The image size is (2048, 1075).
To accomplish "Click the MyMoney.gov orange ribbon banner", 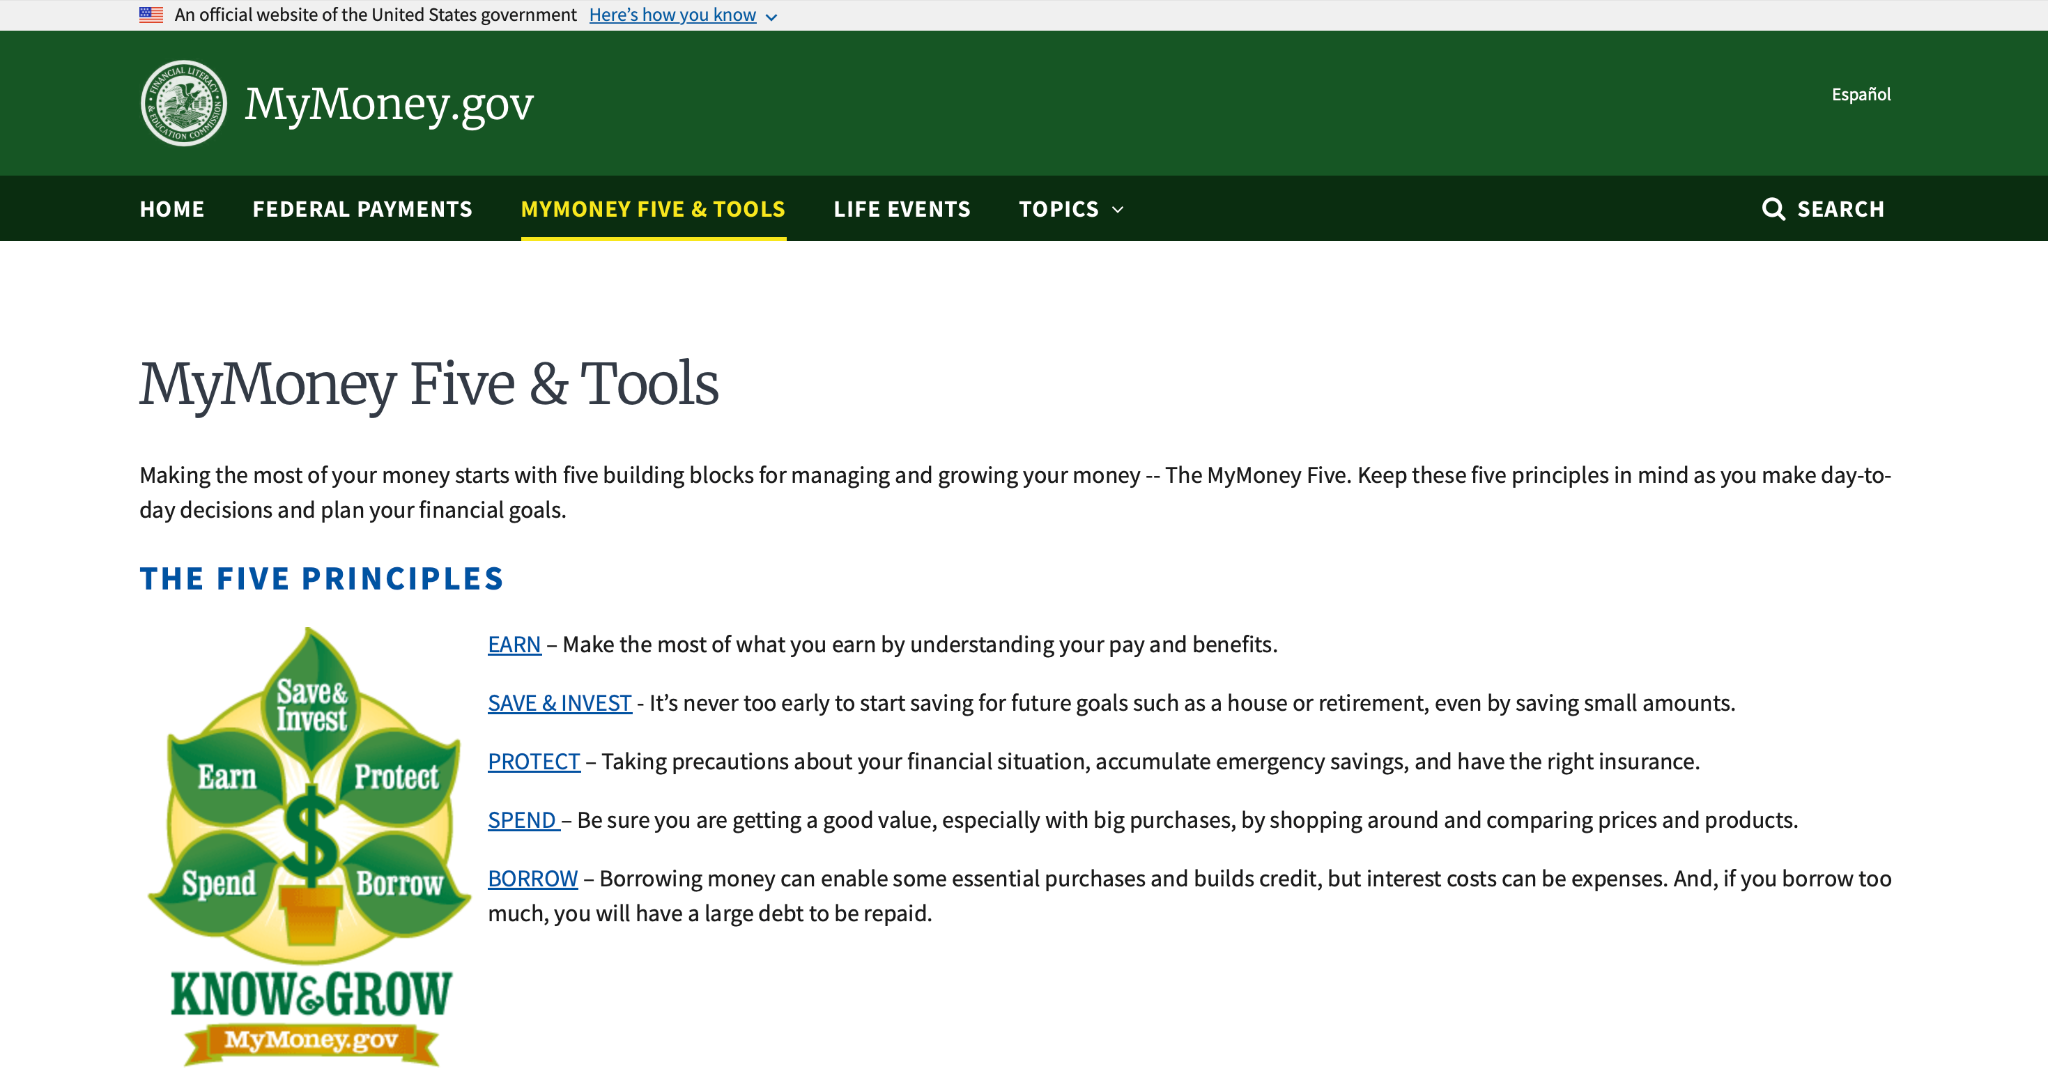I will coord(311,1042).
